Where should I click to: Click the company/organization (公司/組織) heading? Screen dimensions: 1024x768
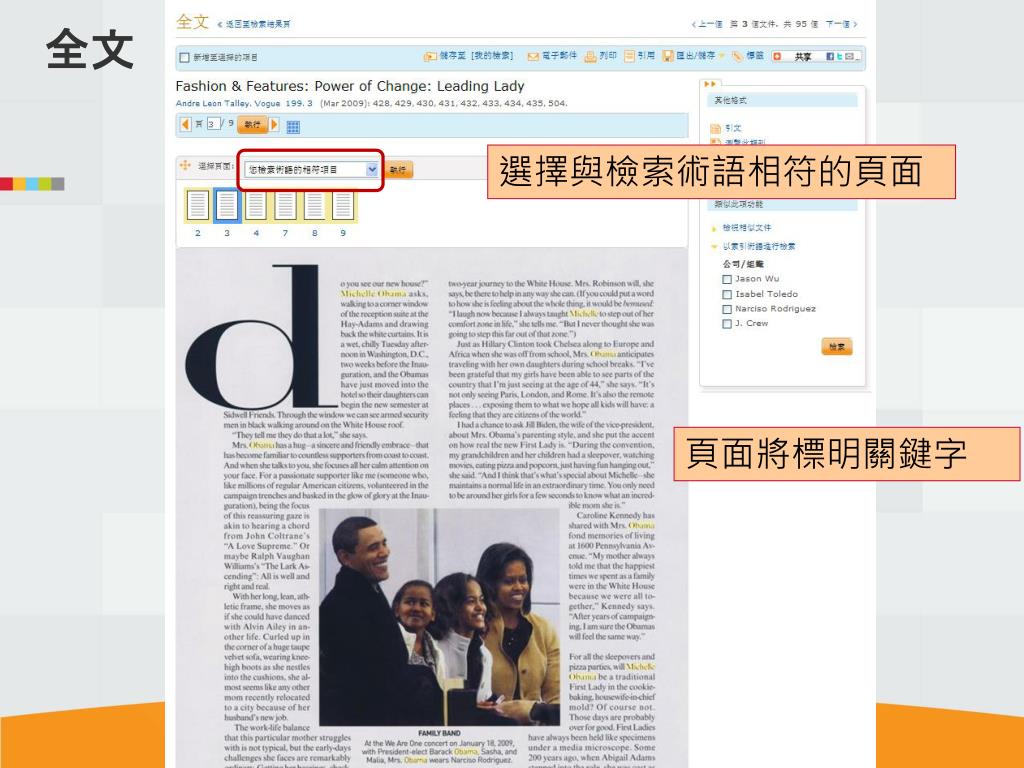743,264
